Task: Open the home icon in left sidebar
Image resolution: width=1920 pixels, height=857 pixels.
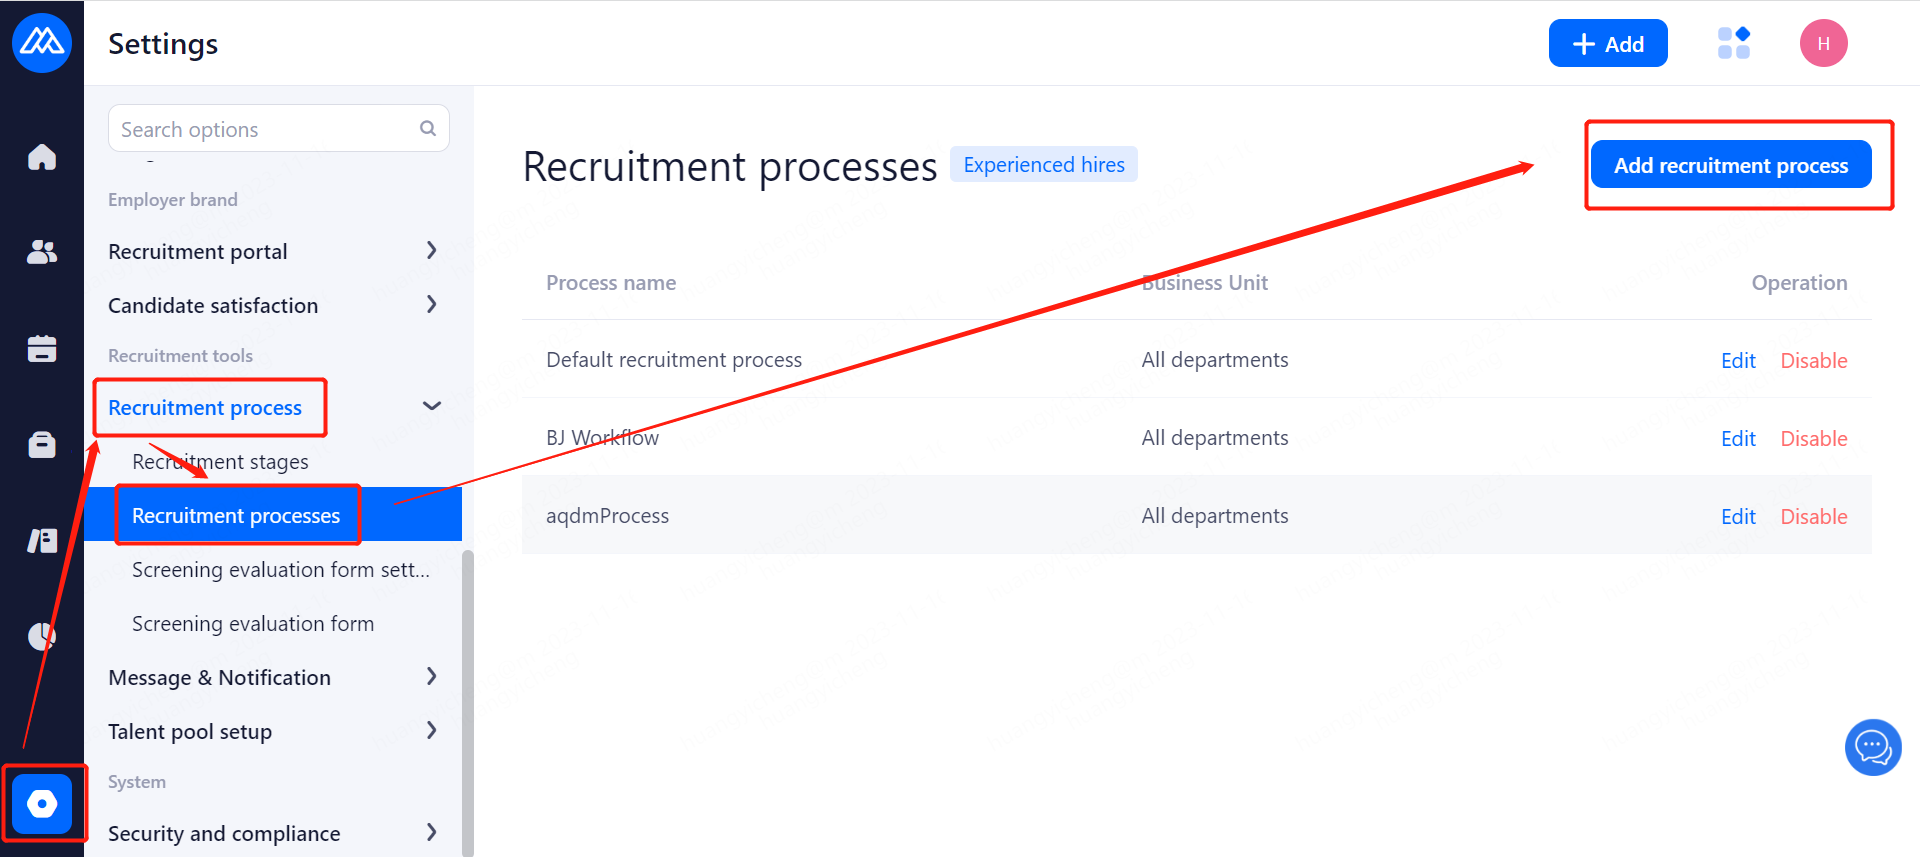Action: (x=42, y=157)
